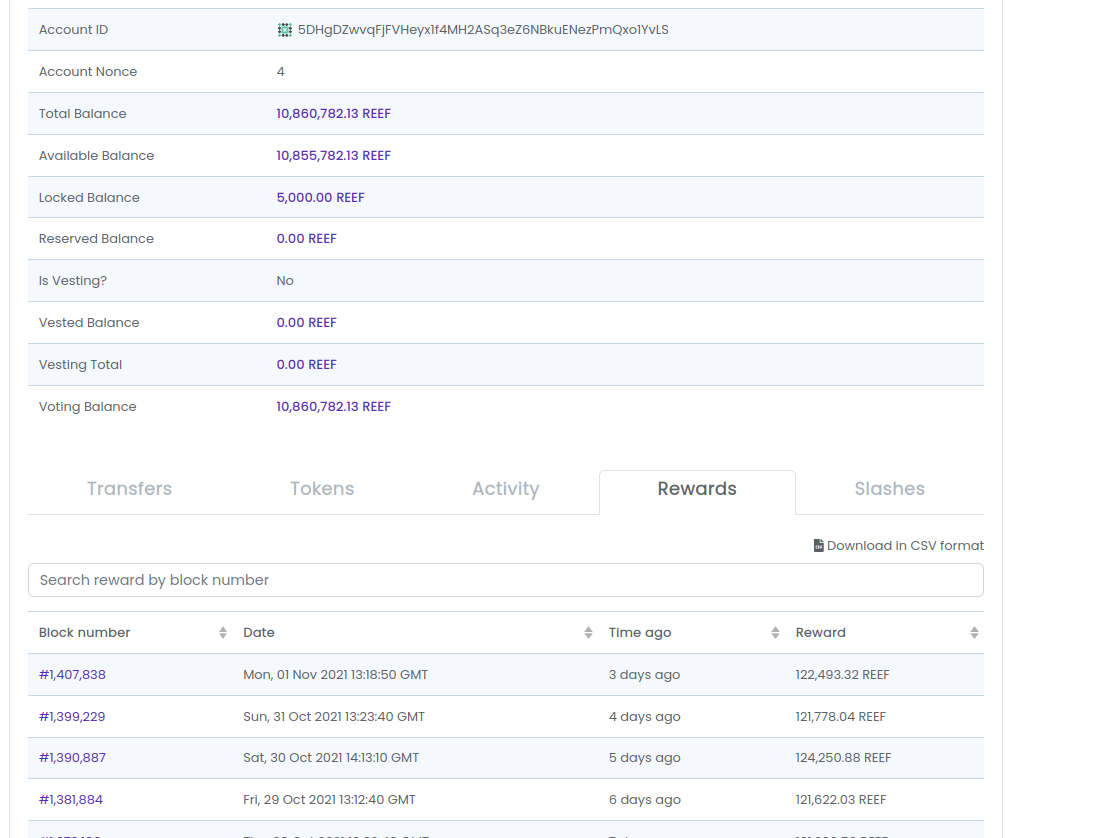
Task: Click the reward search input field
Action: [505, 580]
